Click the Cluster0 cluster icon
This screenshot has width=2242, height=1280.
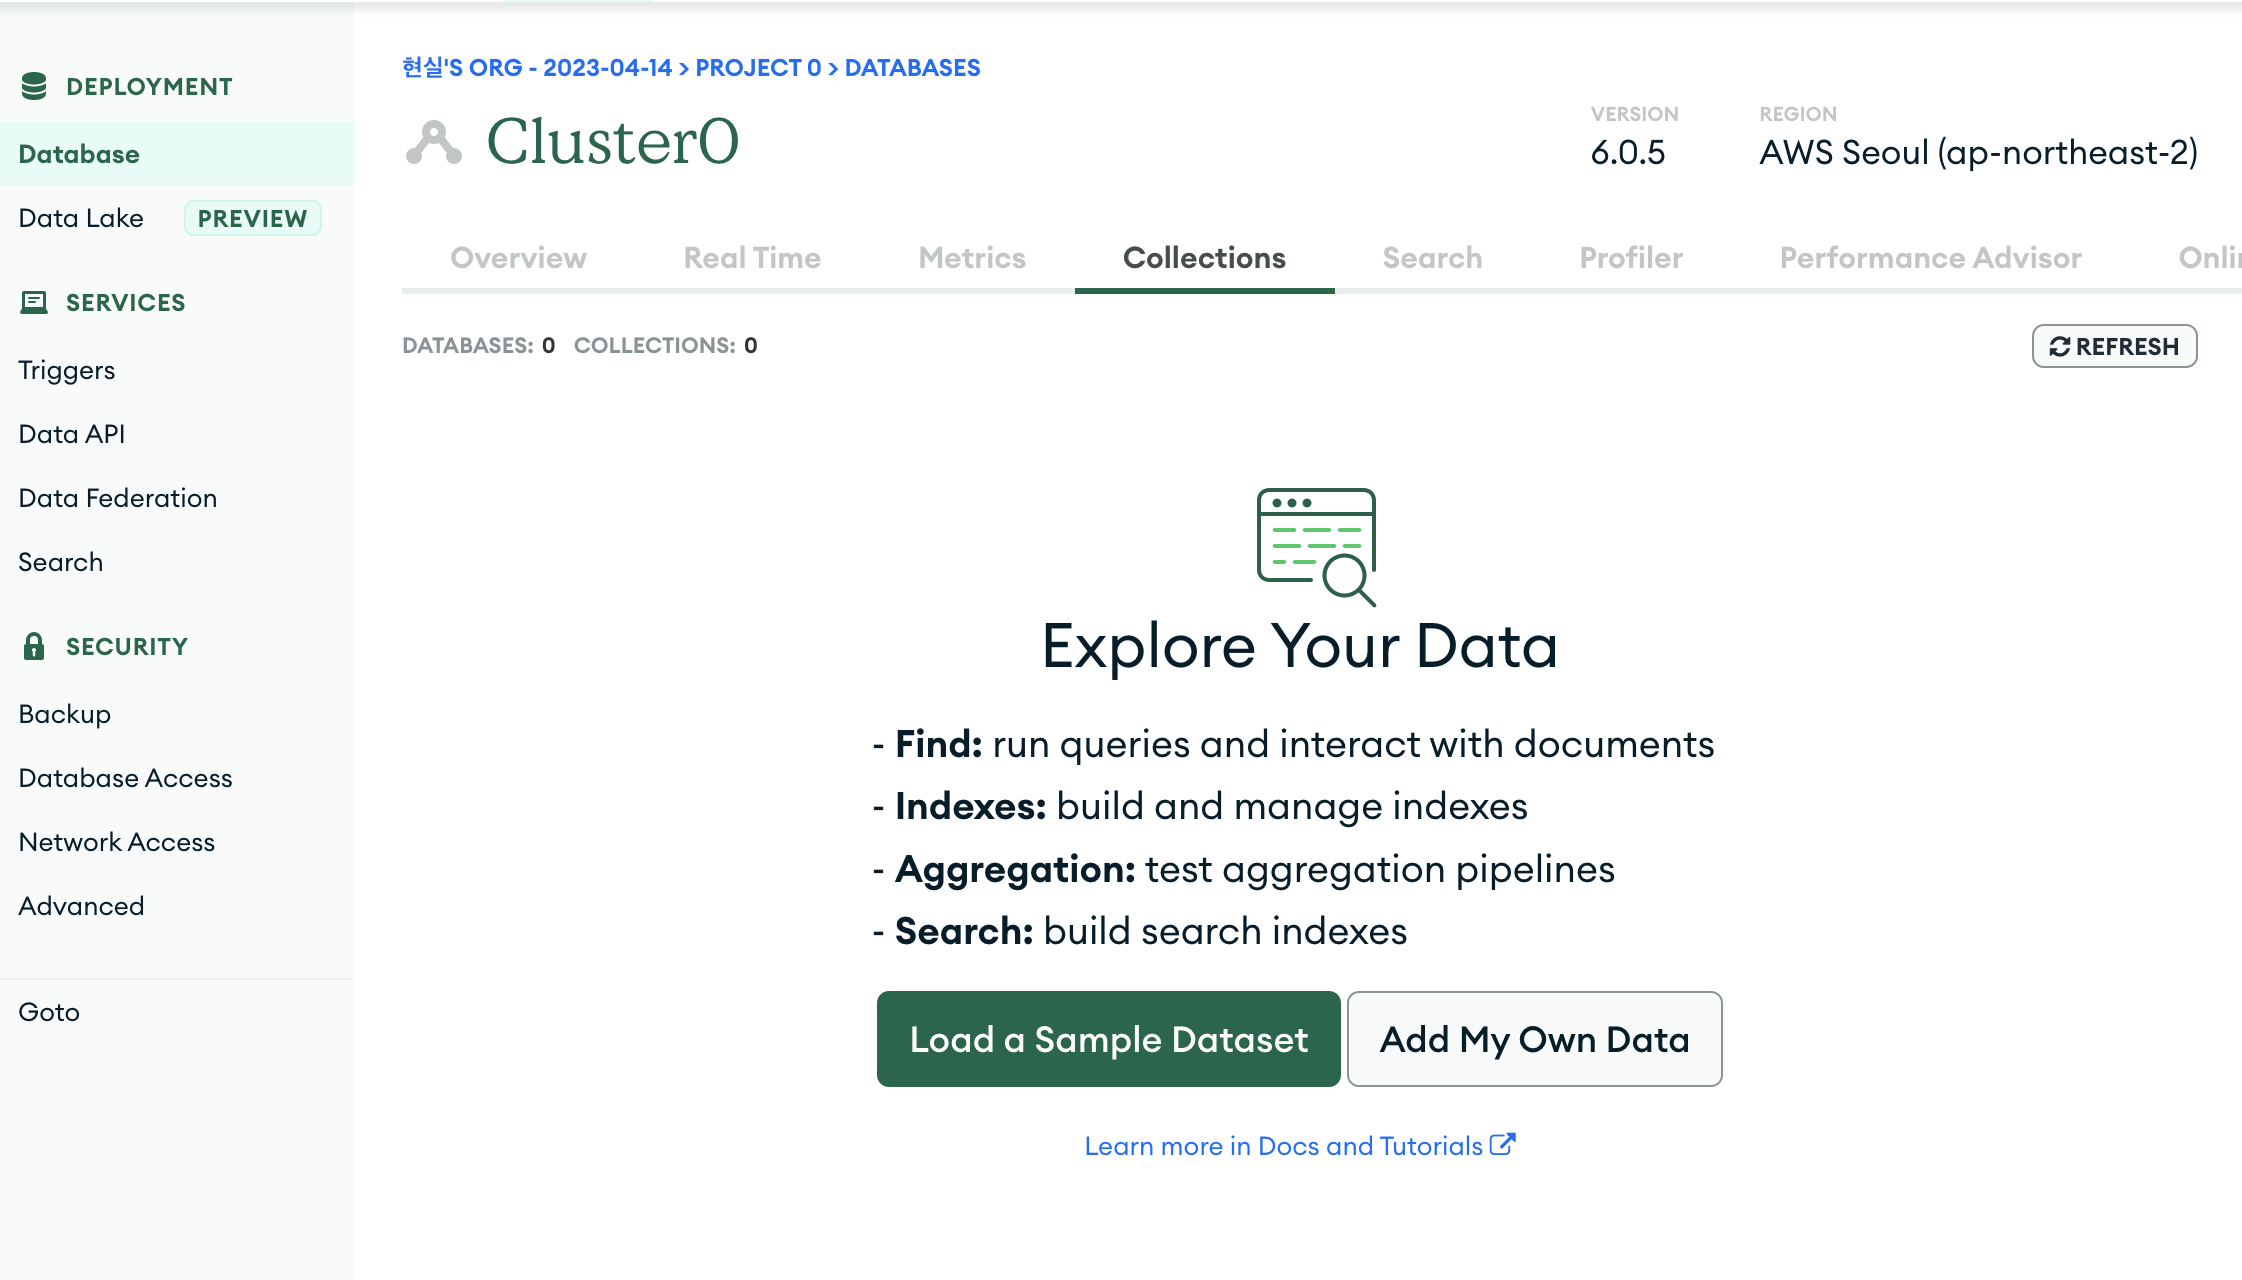tap(434, 142)
